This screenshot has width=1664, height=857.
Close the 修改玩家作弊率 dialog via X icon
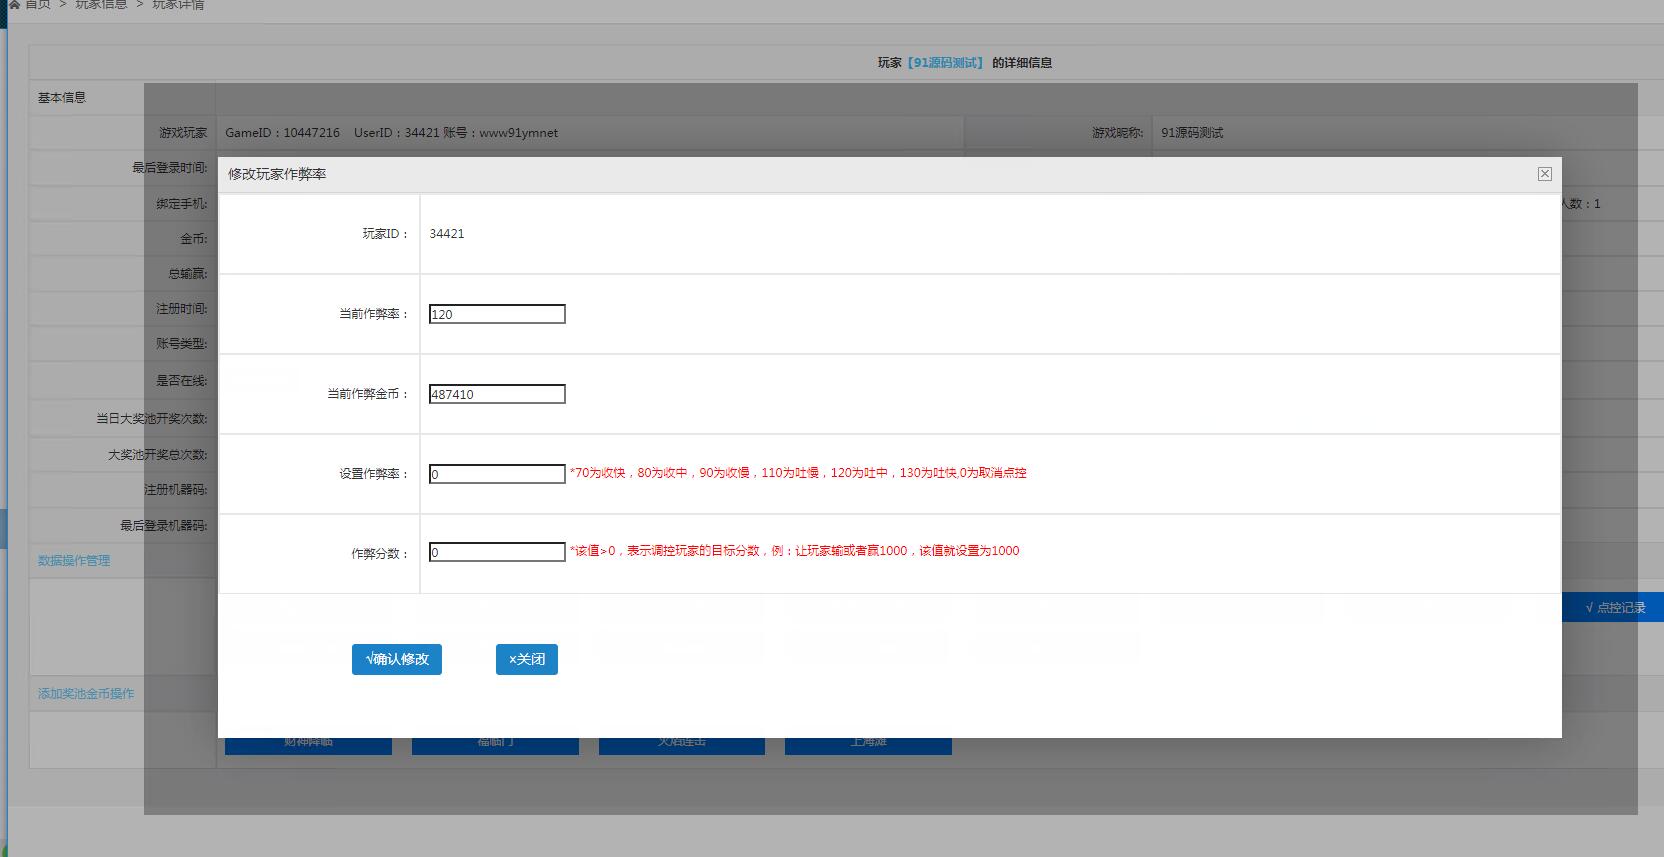(x=1544, y=174)
